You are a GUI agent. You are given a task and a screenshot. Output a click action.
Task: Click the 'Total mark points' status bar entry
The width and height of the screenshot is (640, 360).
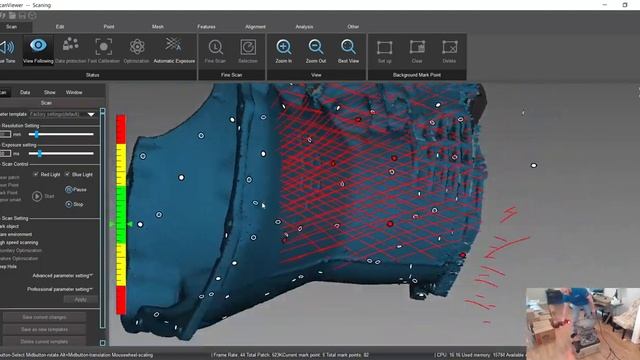click(347, 355)
